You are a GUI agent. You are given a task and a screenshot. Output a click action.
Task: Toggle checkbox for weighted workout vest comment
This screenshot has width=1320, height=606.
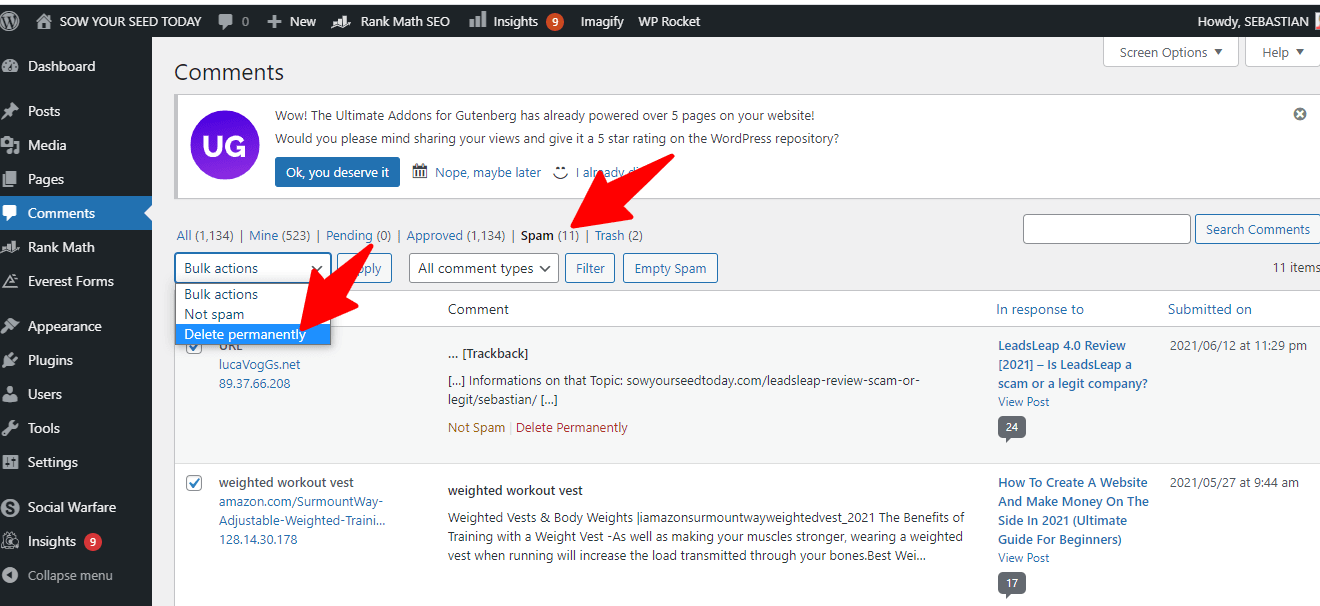point(194,483)
